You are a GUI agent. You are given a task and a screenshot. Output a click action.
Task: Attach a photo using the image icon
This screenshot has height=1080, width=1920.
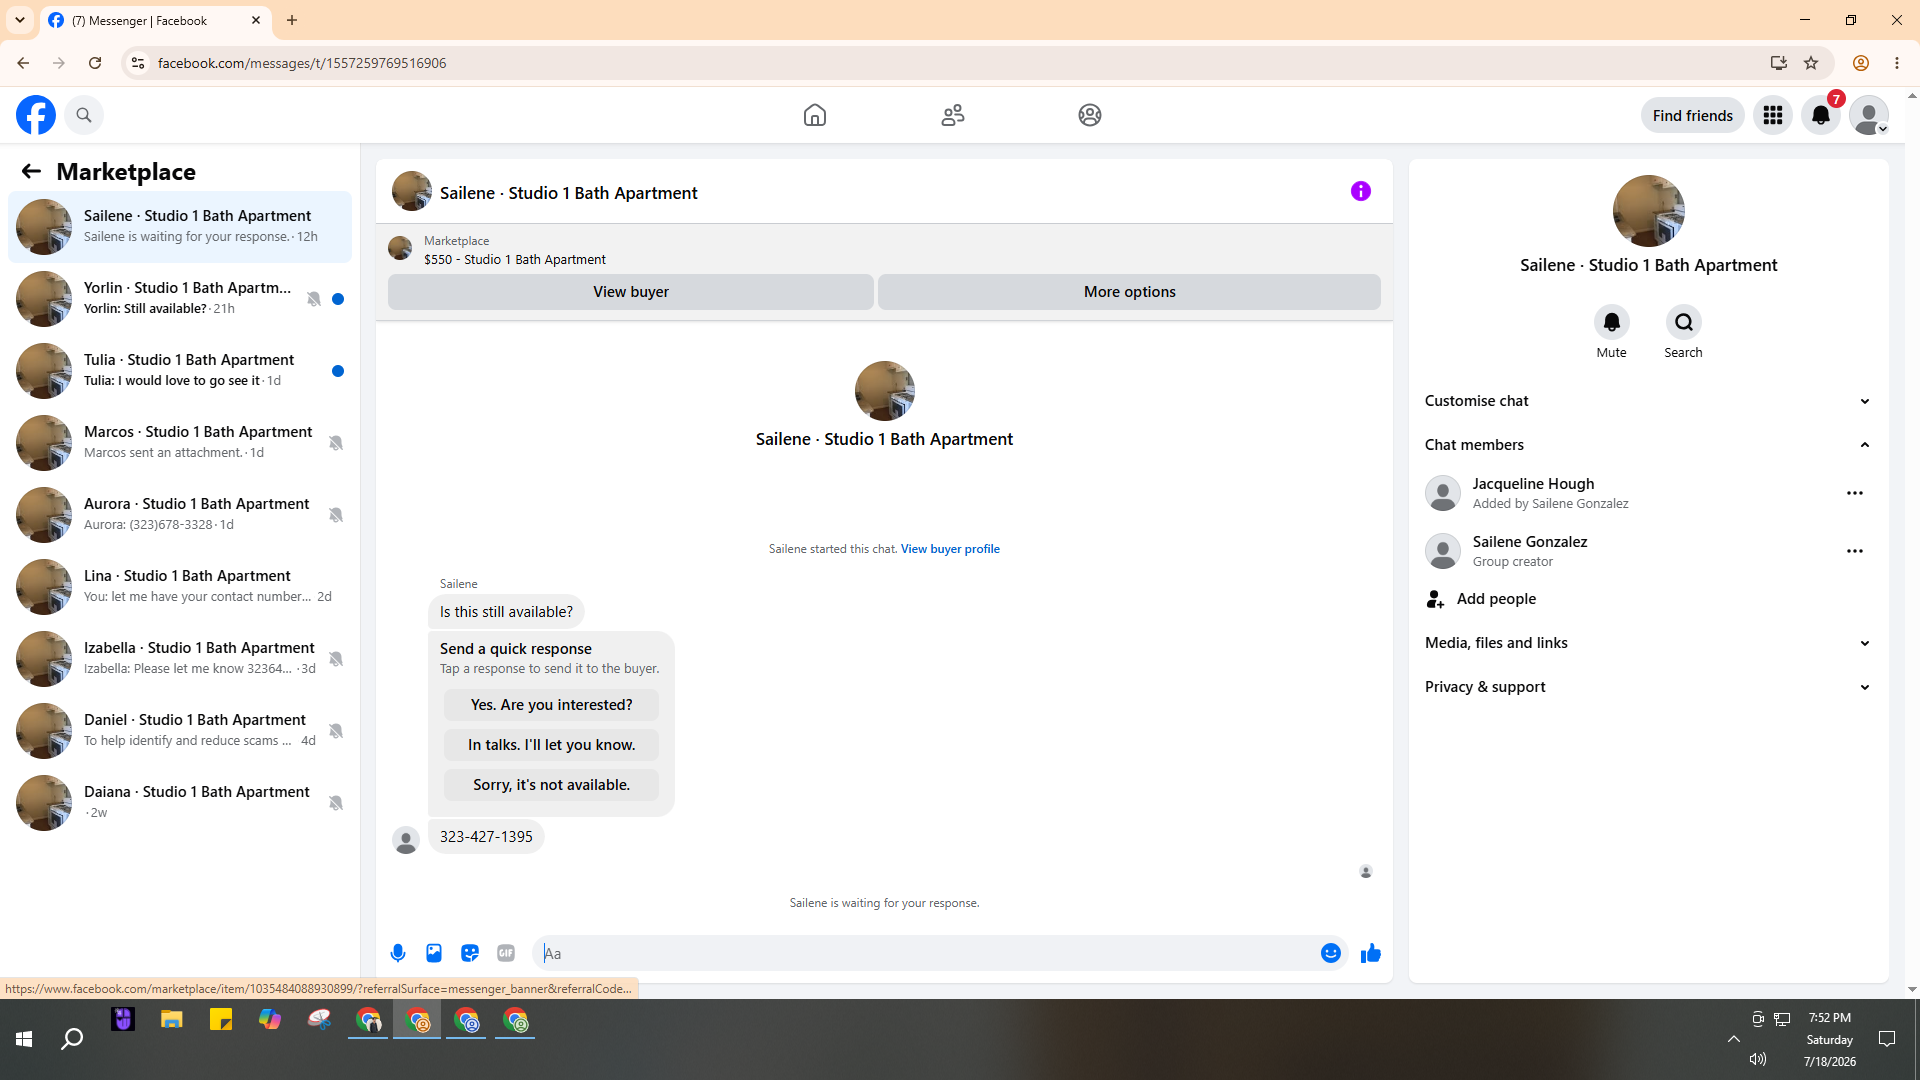[434, 953]
